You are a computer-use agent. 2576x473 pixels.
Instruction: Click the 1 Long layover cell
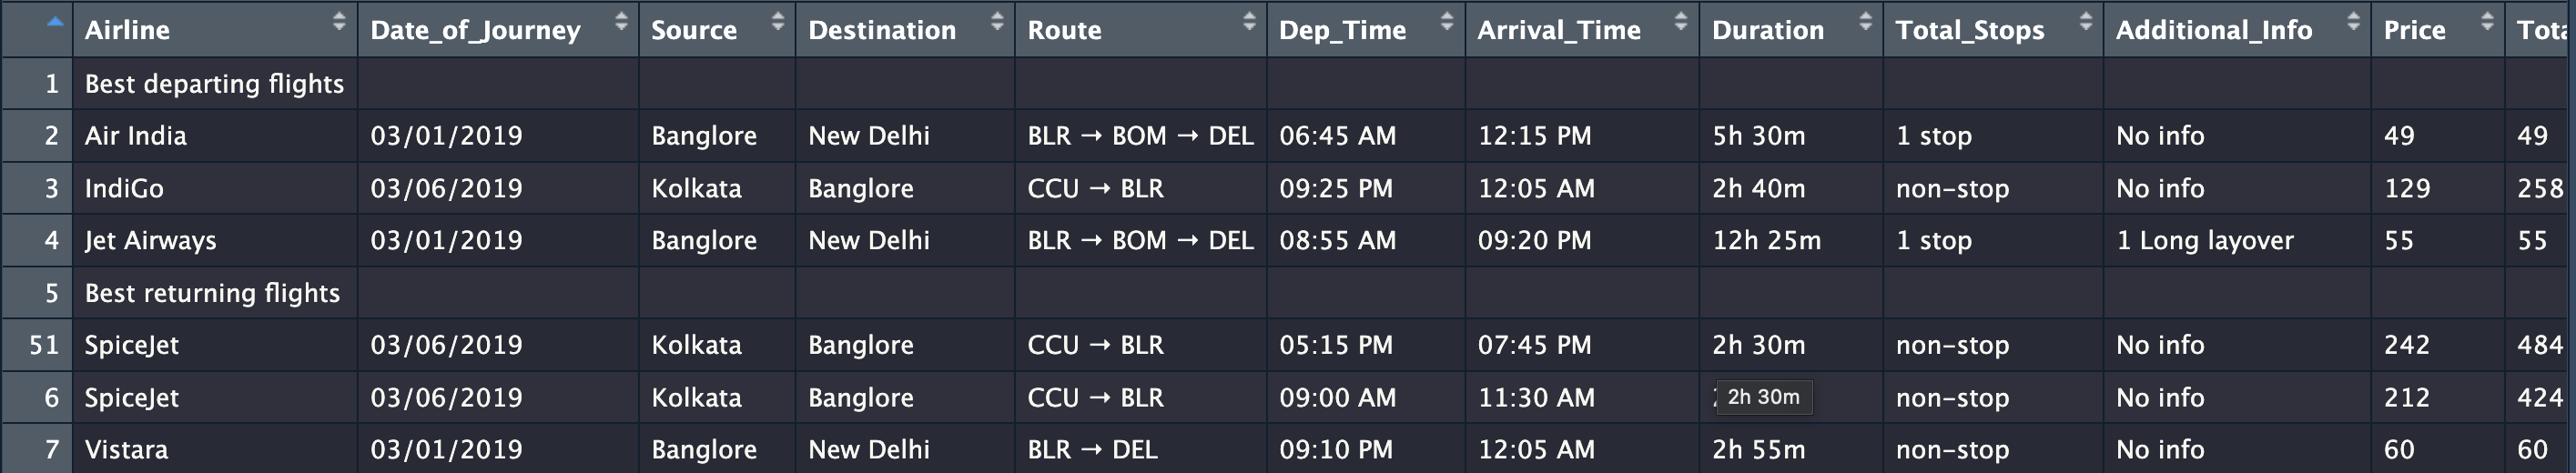click(2237, 240)
